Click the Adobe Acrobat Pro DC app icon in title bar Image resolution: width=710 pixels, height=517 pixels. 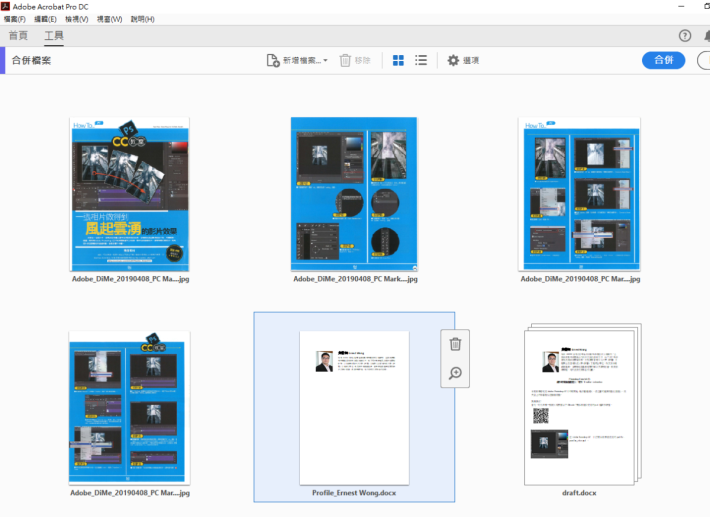(x=5, y=6)
